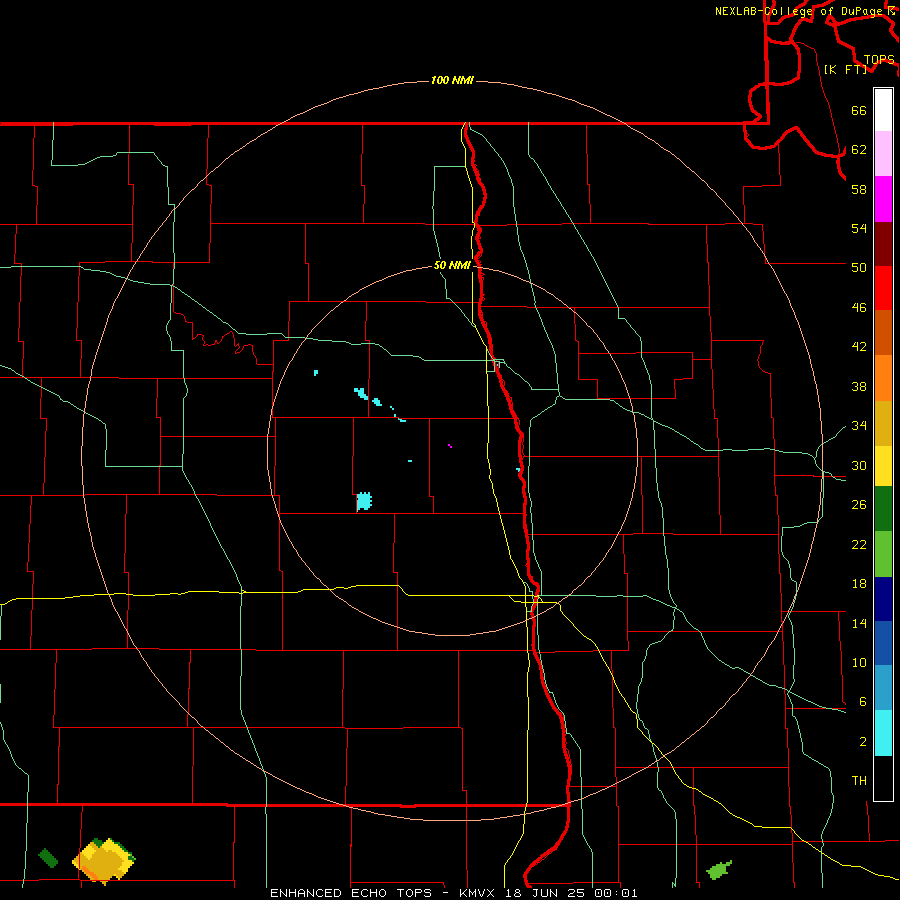Click the 00:01 timestamp text

tap(617, 893)
